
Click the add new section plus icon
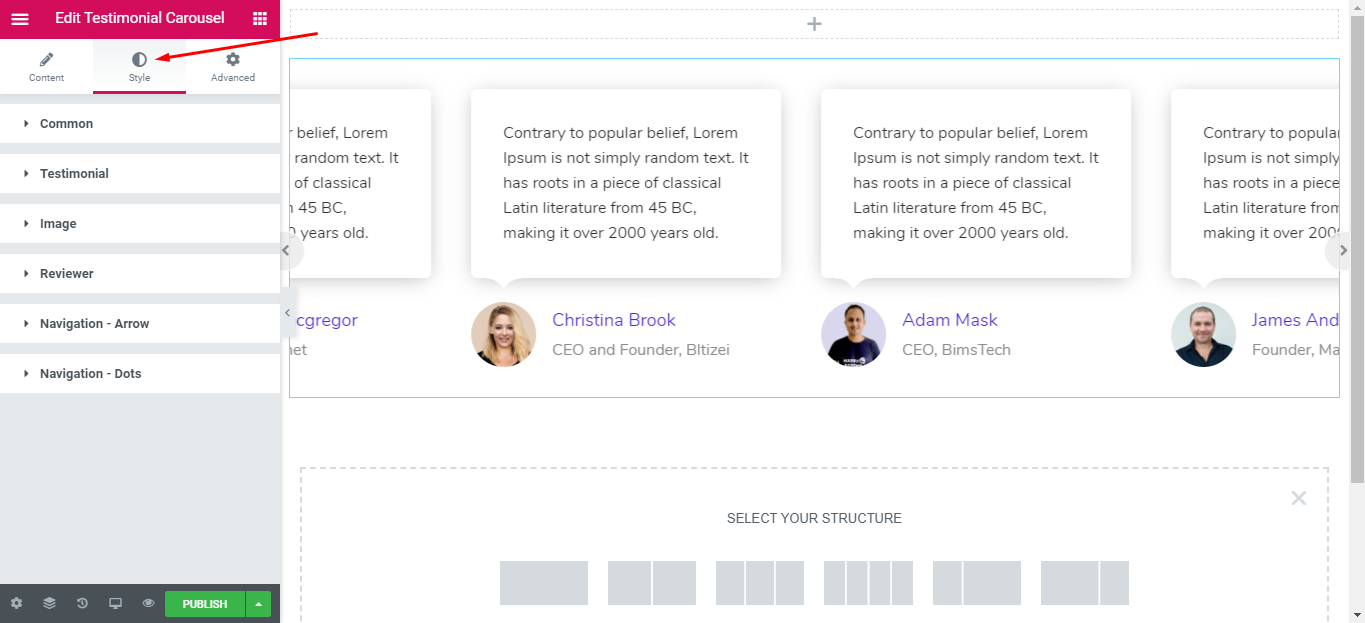pos(814,24)
